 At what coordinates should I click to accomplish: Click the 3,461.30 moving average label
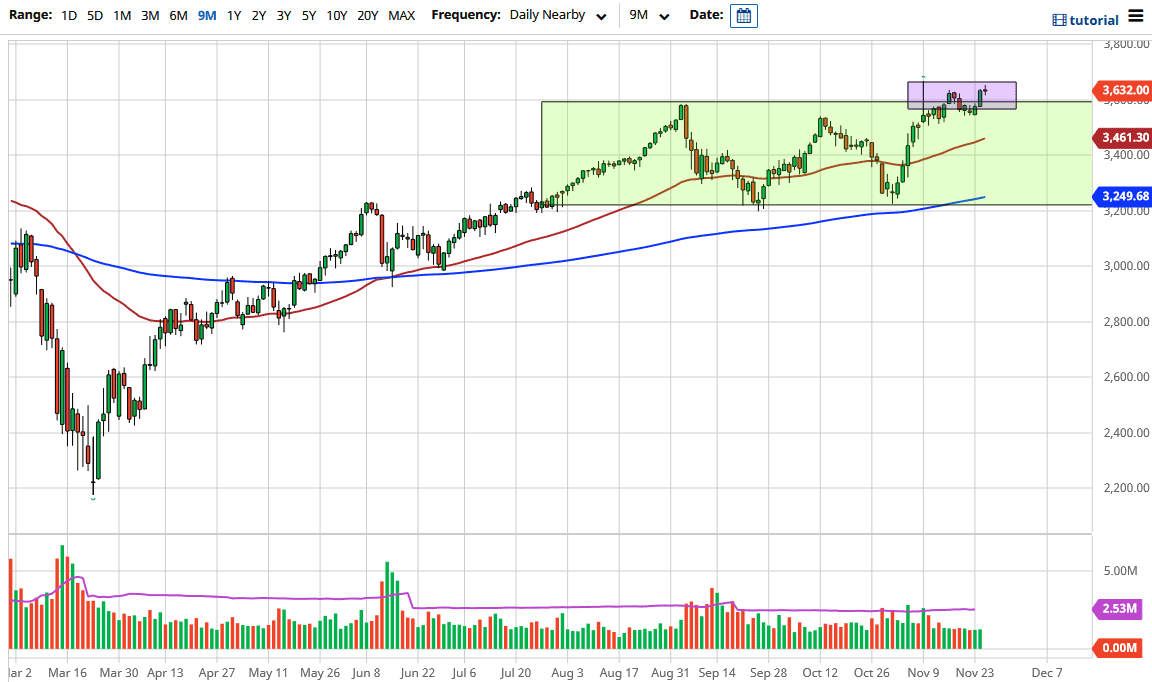click(1123, 137)
